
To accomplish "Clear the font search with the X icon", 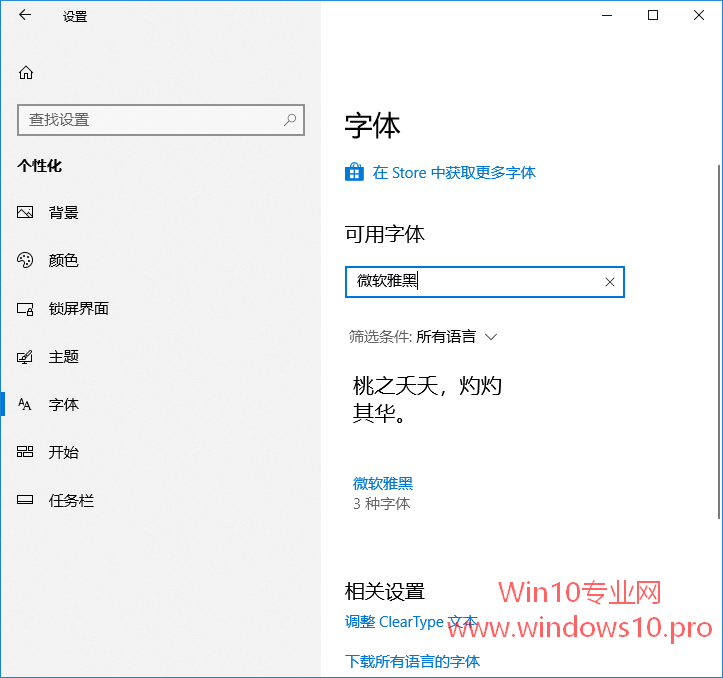I will pyautogui.click(x=610, y=282).
